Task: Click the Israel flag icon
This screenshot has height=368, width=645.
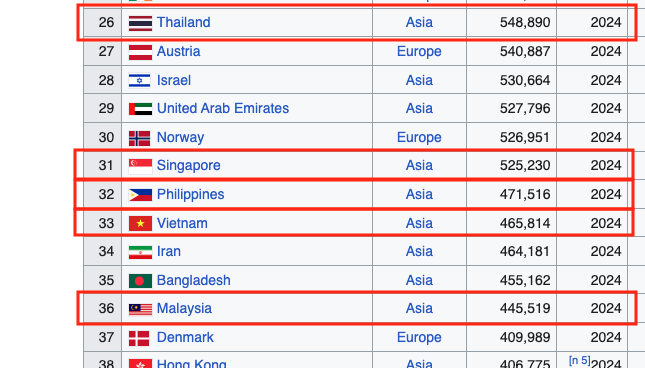Action: point(139,81)
